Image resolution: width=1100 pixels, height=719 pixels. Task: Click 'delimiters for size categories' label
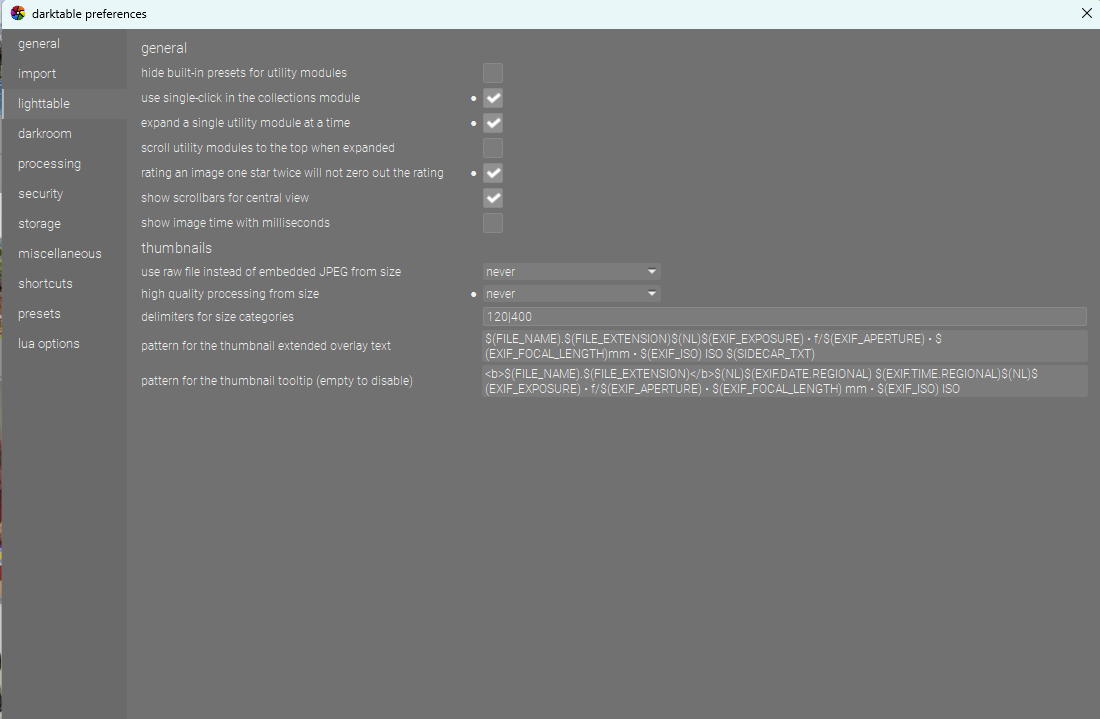(217, 316)
